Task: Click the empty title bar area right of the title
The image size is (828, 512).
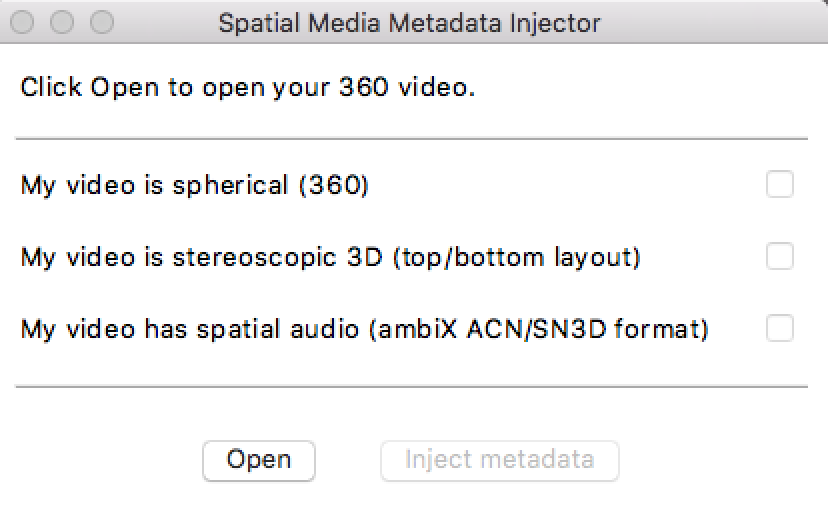Action: click(713, 22)
